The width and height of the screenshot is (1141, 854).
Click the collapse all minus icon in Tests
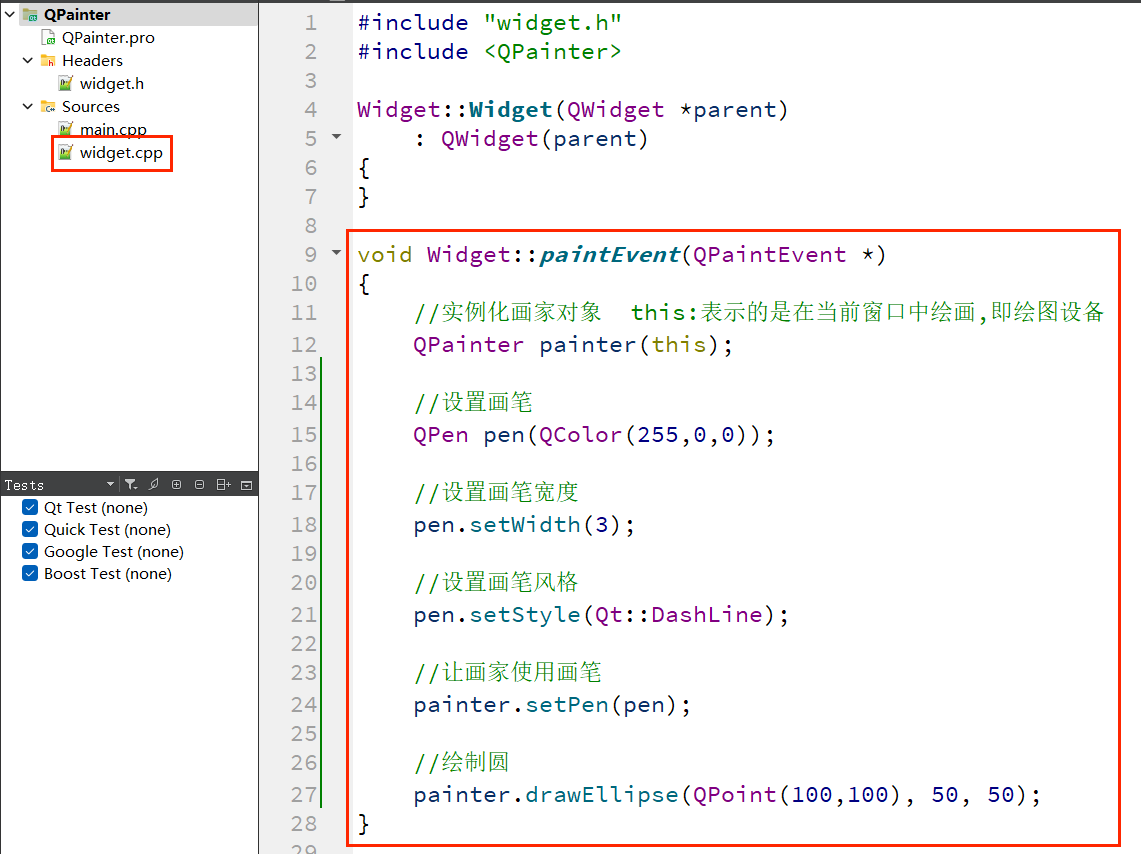point(199,484)
